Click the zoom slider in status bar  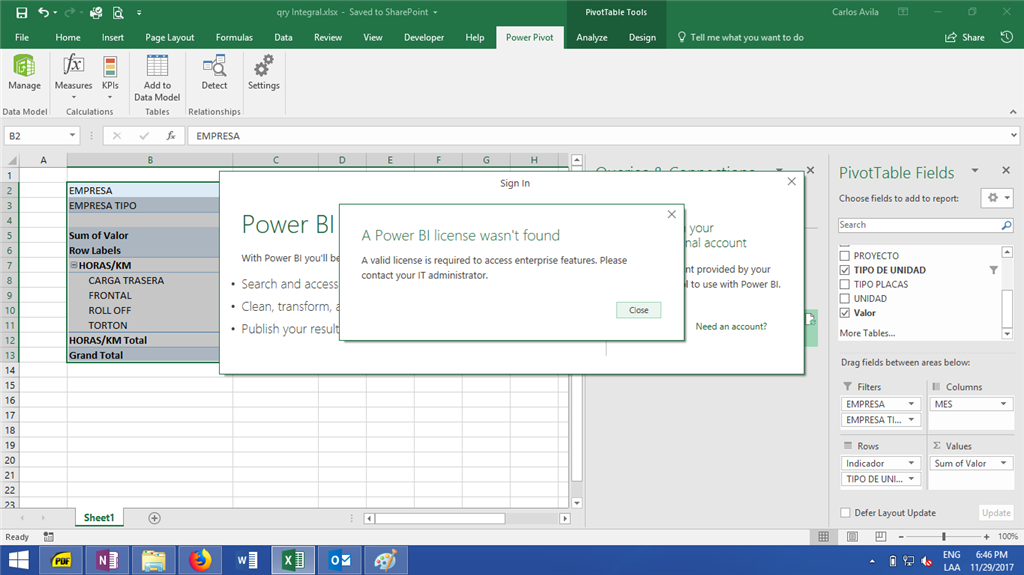click(x=944, y=537)
